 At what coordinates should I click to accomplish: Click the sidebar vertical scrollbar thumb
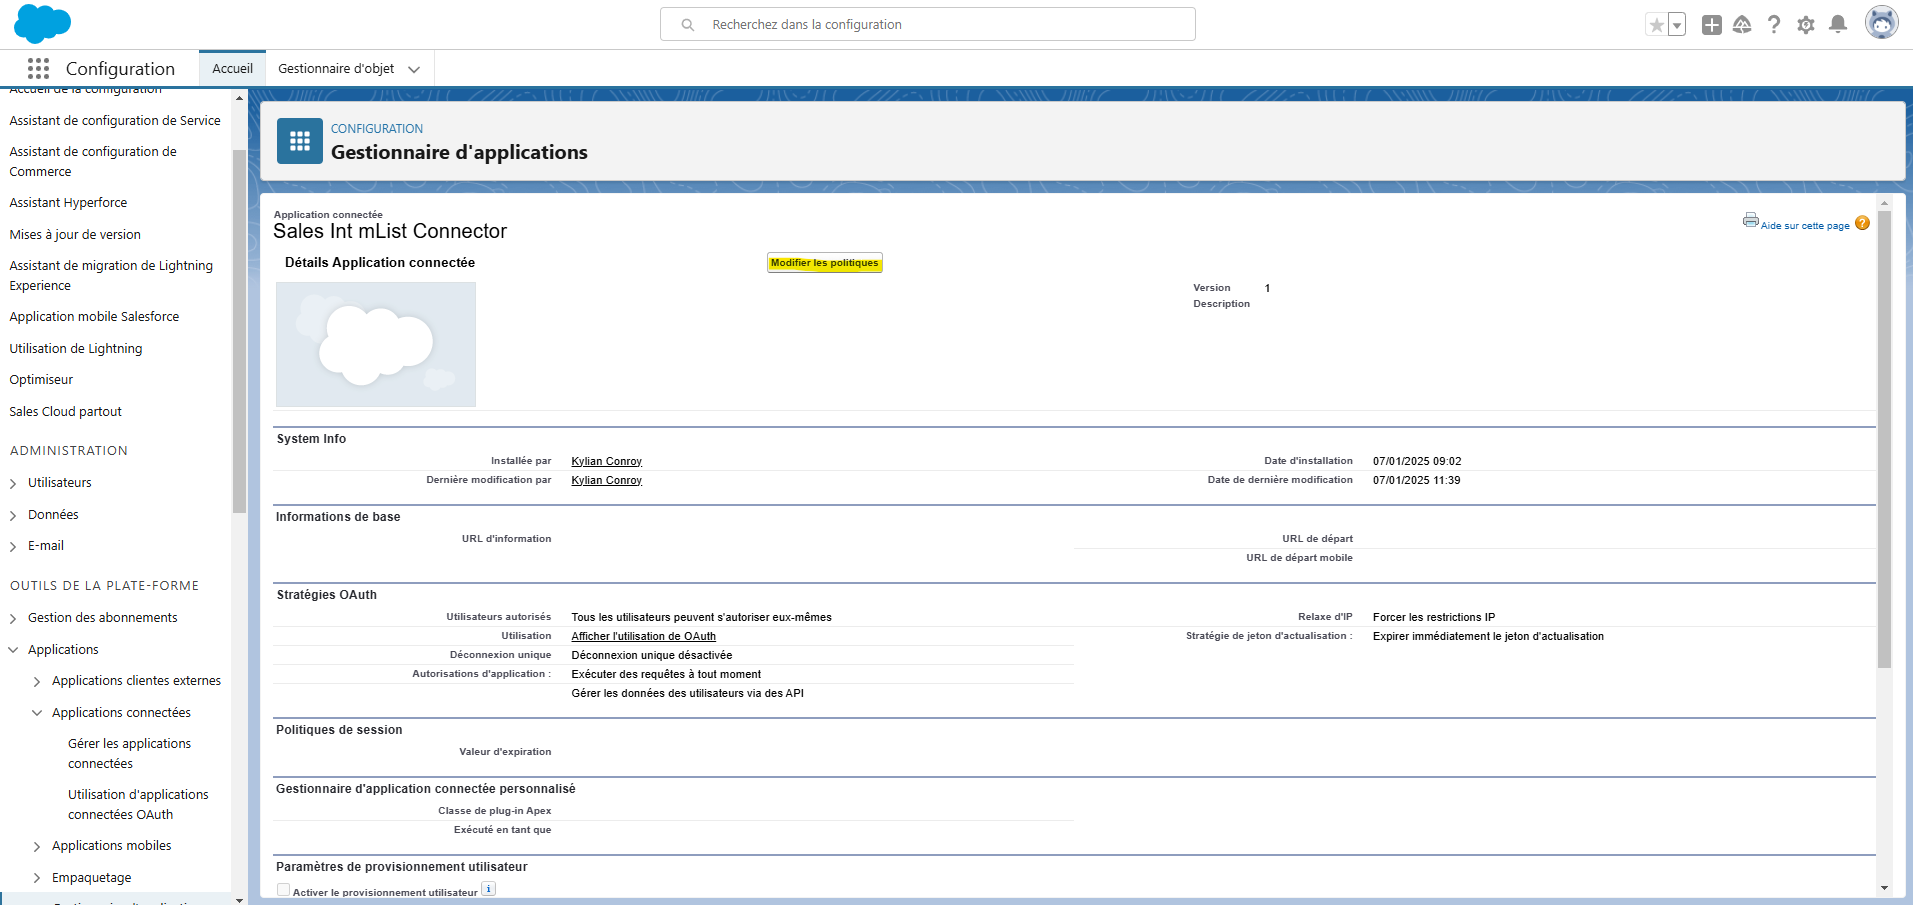pos(239,330)
